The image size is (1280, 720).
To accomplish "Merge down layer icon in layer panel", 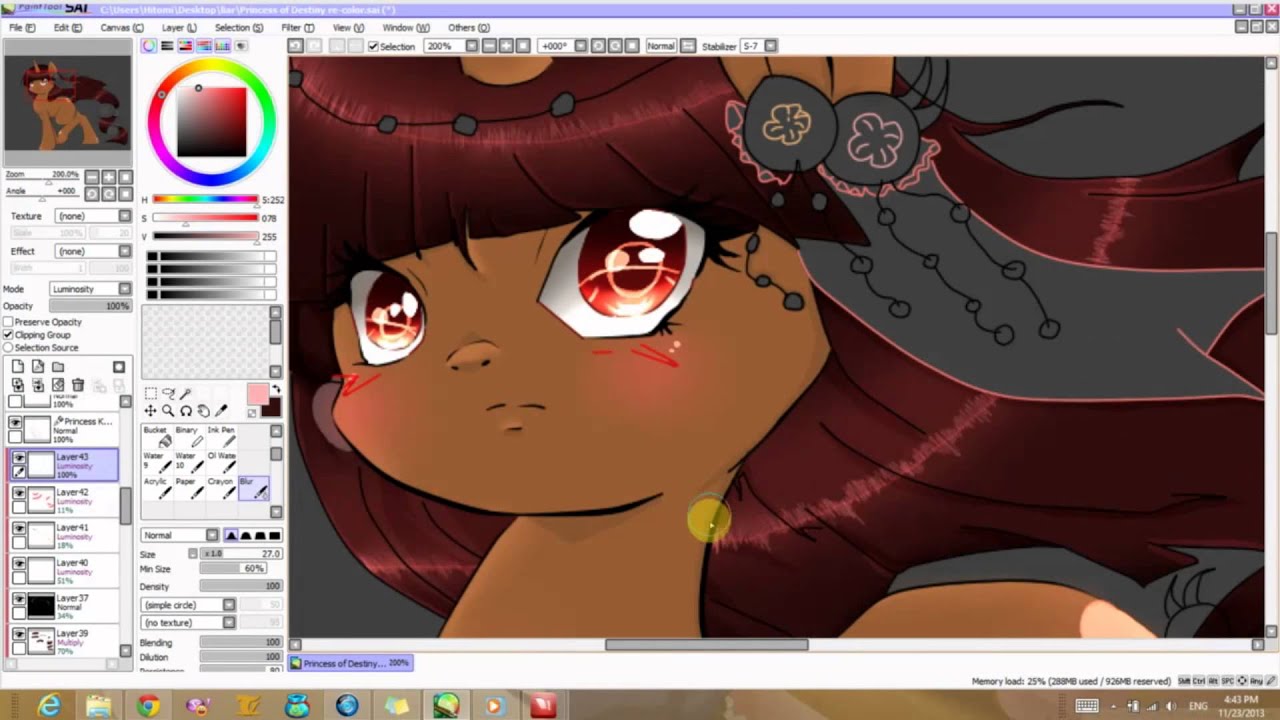I will point(37,385).
